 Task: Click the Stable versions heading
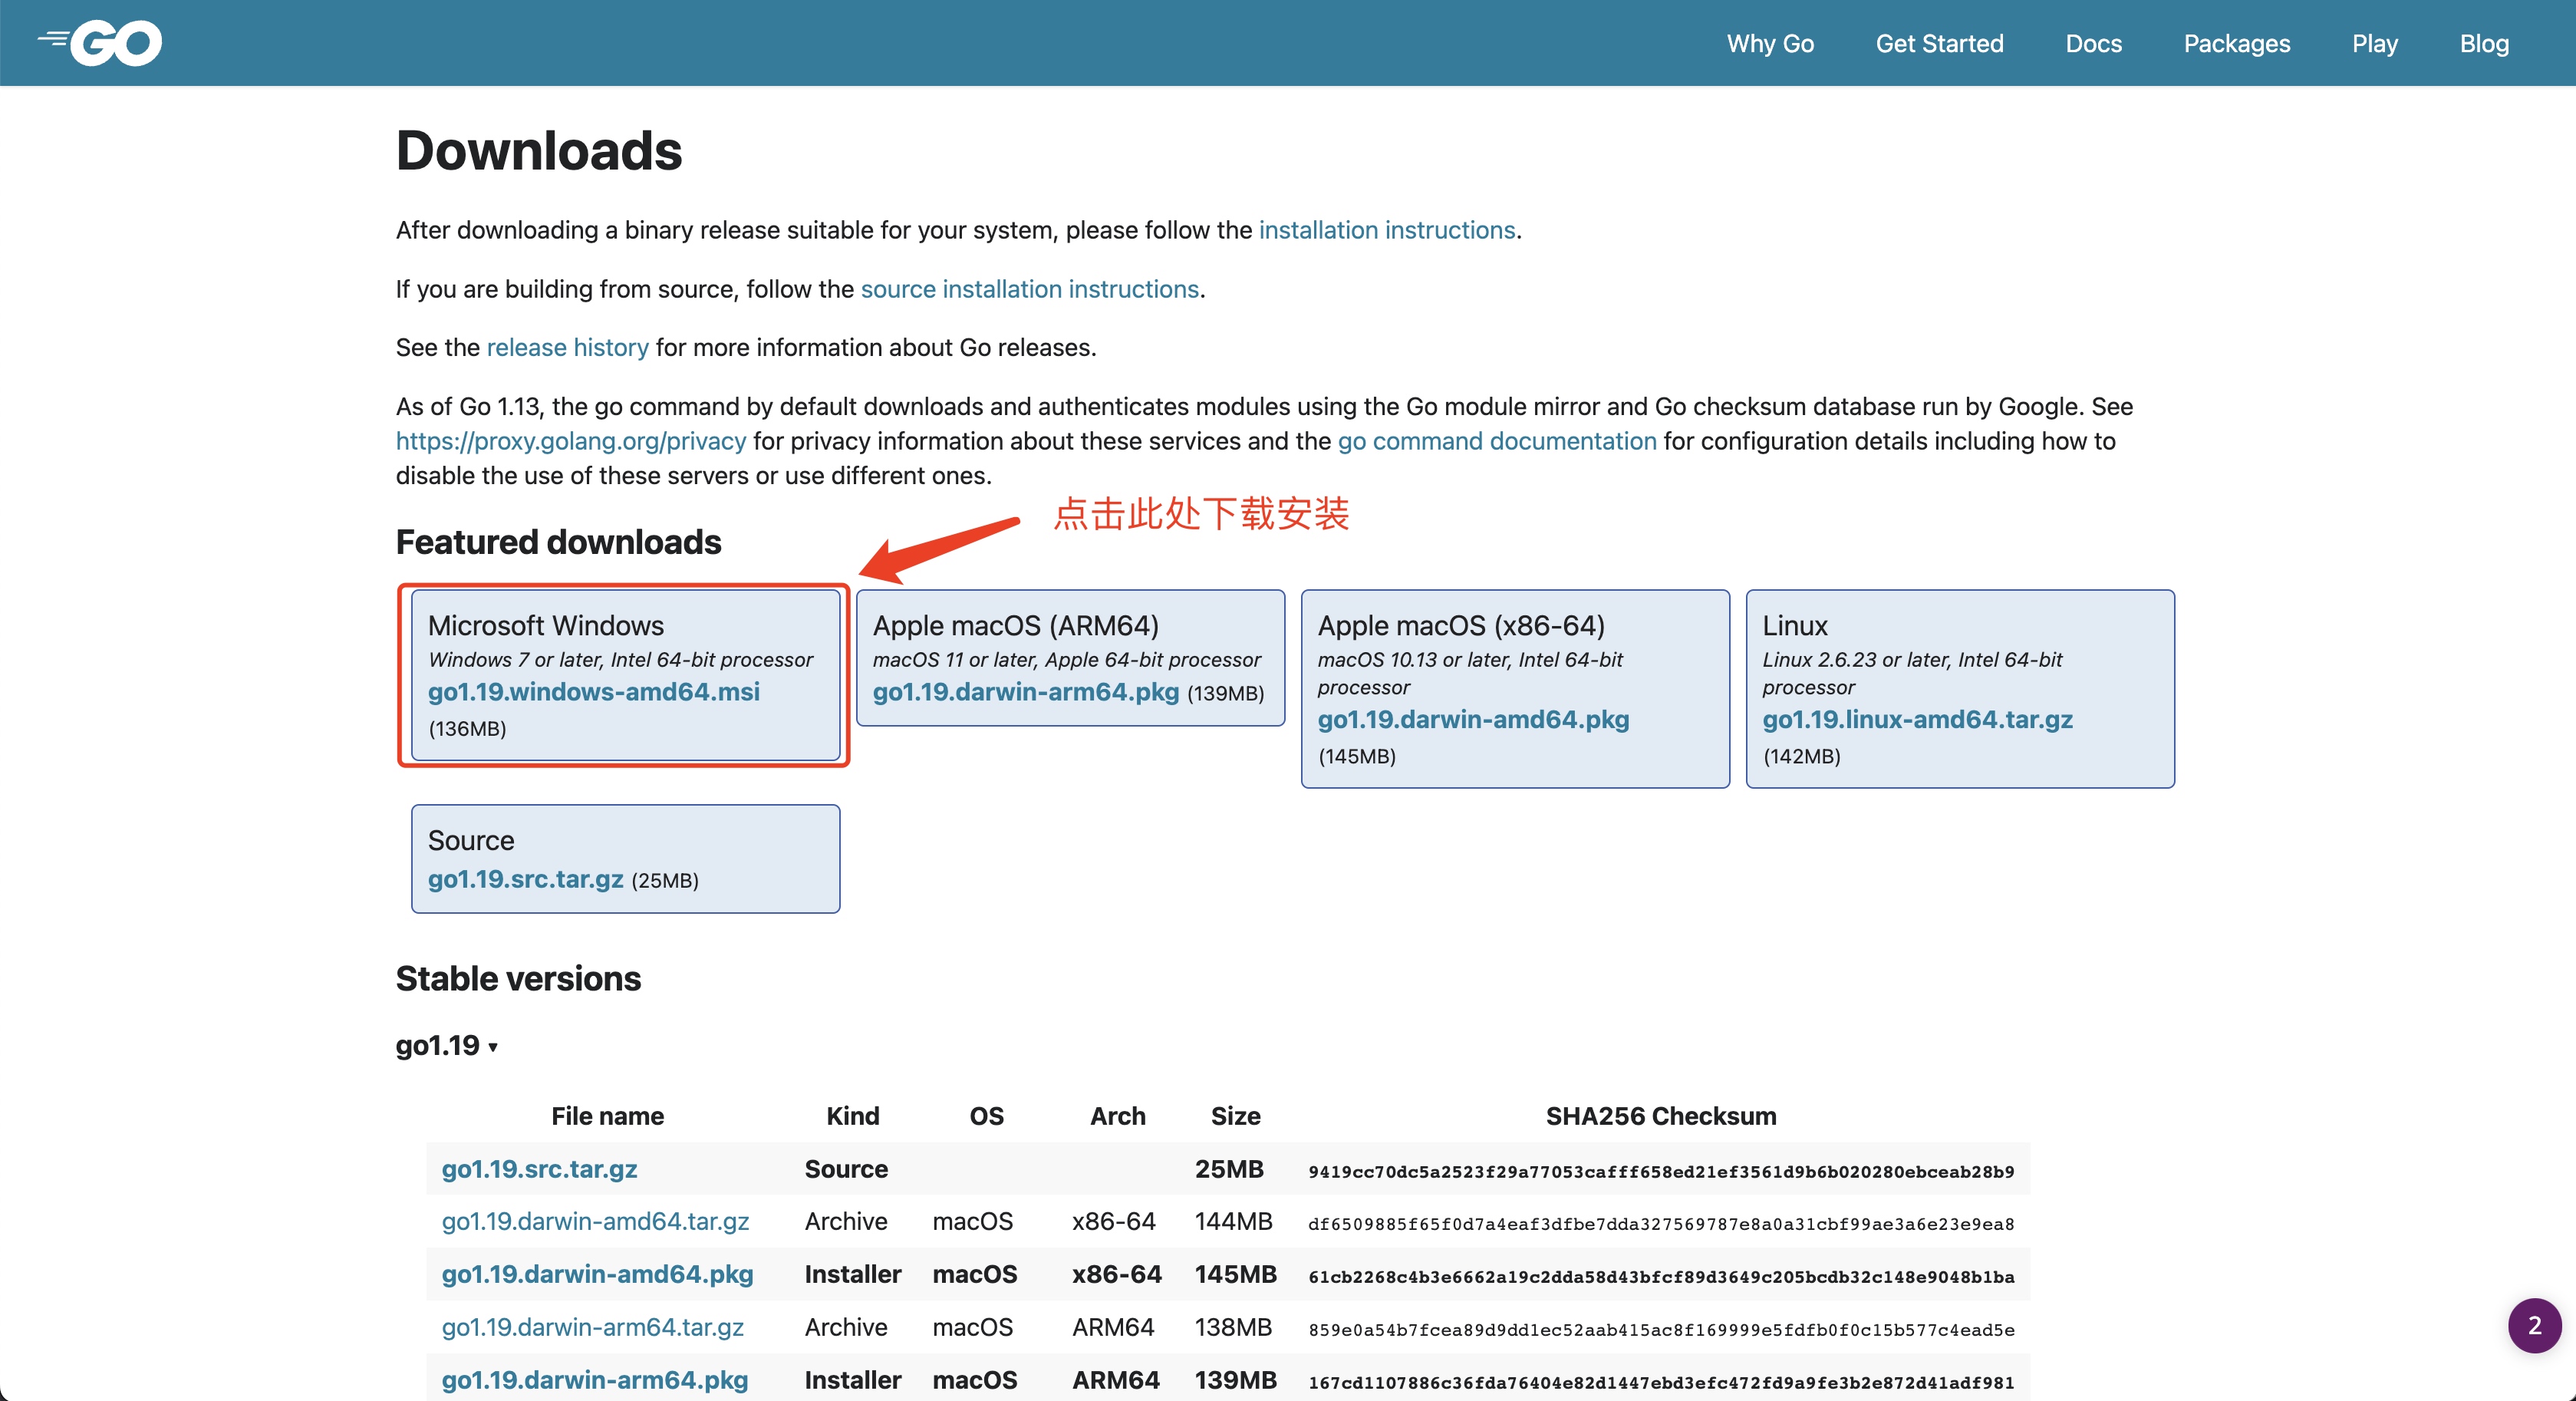pyautogui.click(x=518, y=979)
